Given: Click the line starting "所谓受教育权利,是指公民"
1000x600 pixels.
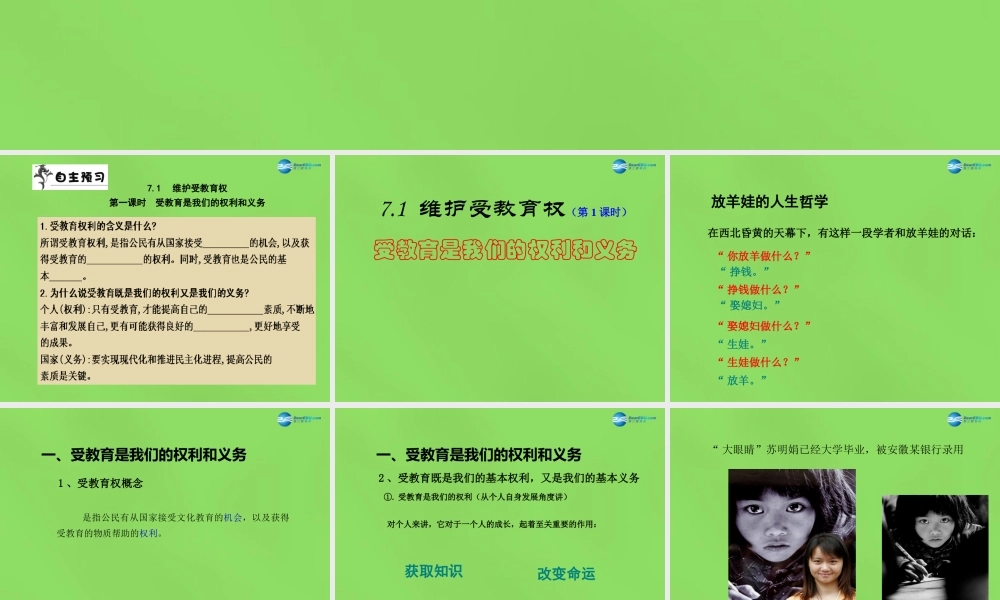Looking at the screenshot, I should [175, 243].
